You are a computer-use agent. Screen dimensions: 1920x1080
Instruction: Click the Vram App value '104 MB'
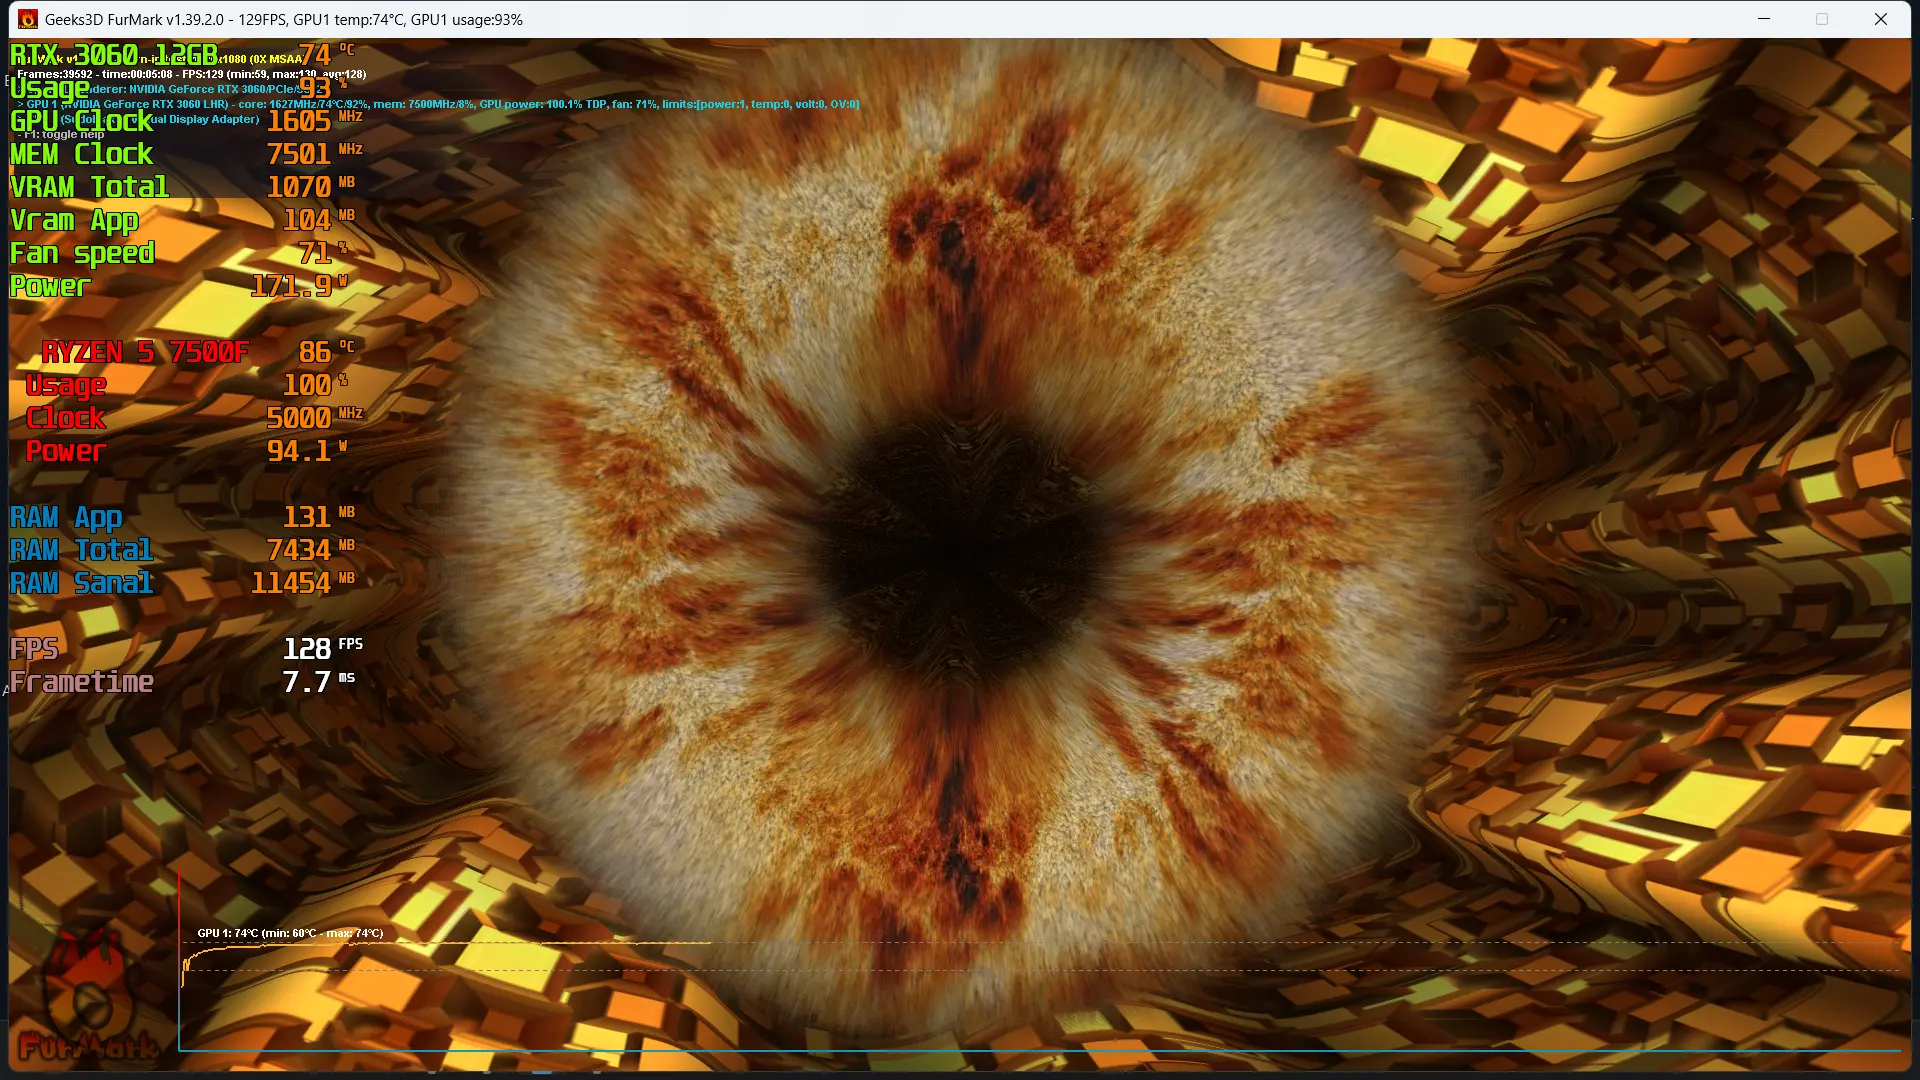click(319, 220)
